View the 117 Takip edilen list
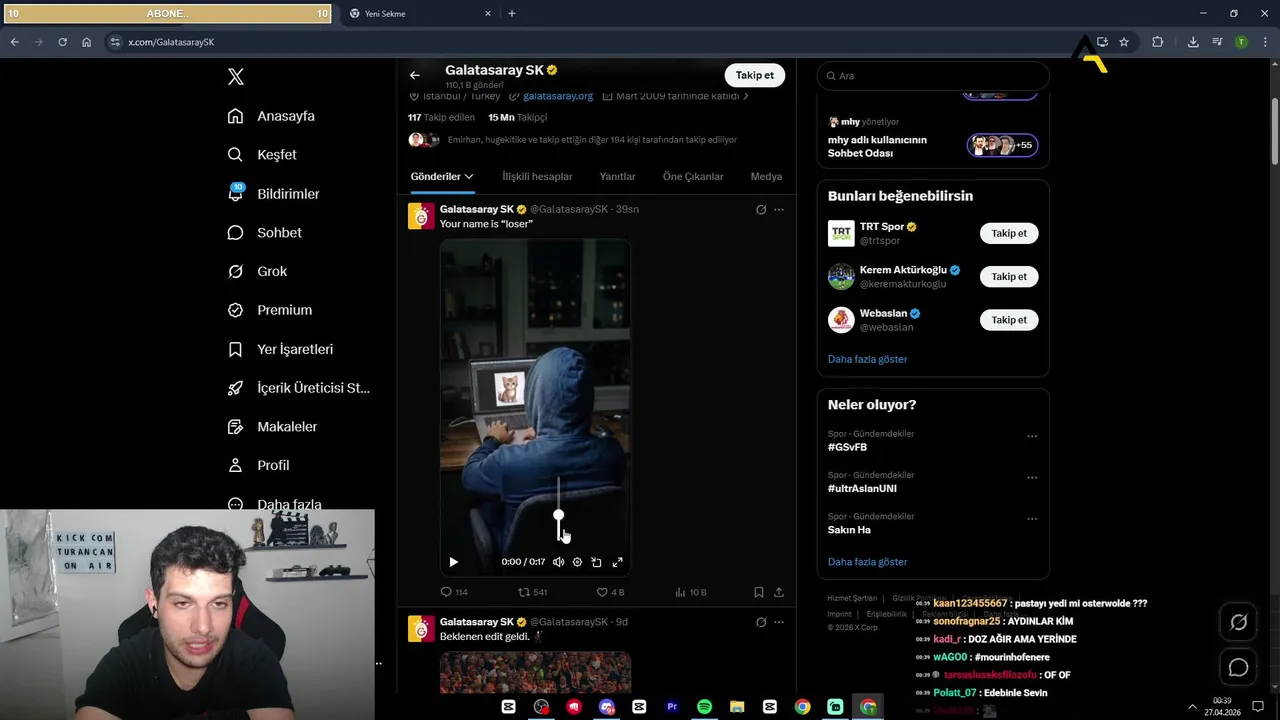This screenshot has width=1280, height=720. coord(441,117)
